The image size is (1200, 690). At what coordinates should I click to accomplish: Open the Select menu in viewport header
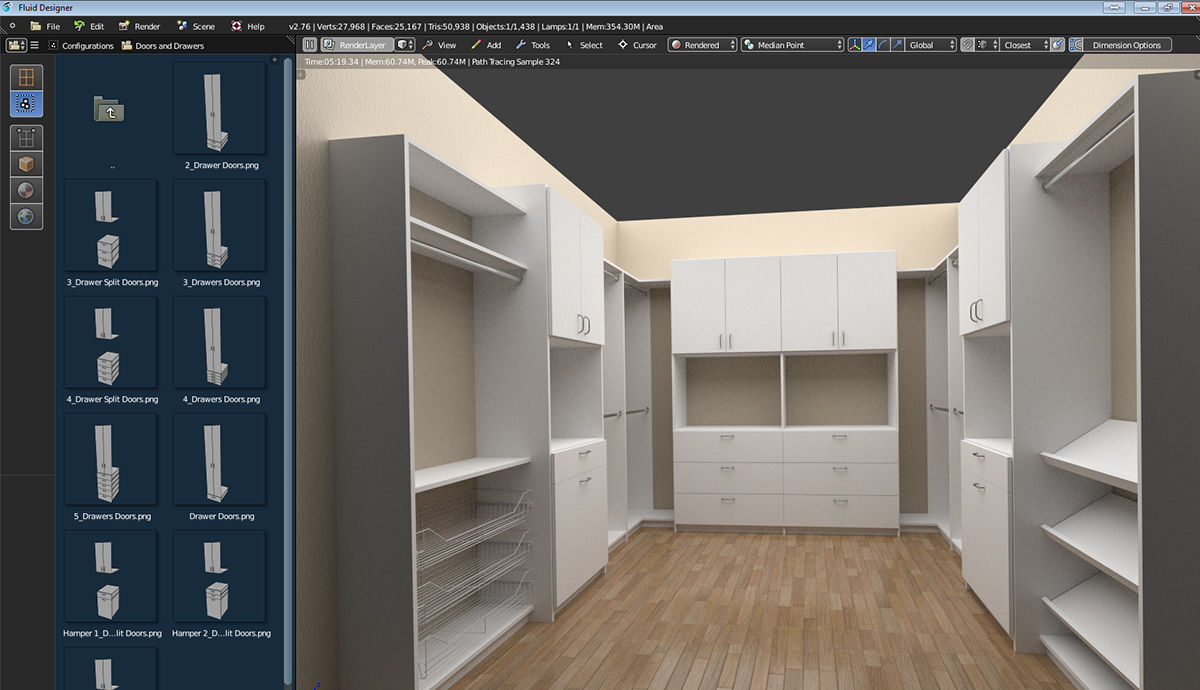pos(584,45)
